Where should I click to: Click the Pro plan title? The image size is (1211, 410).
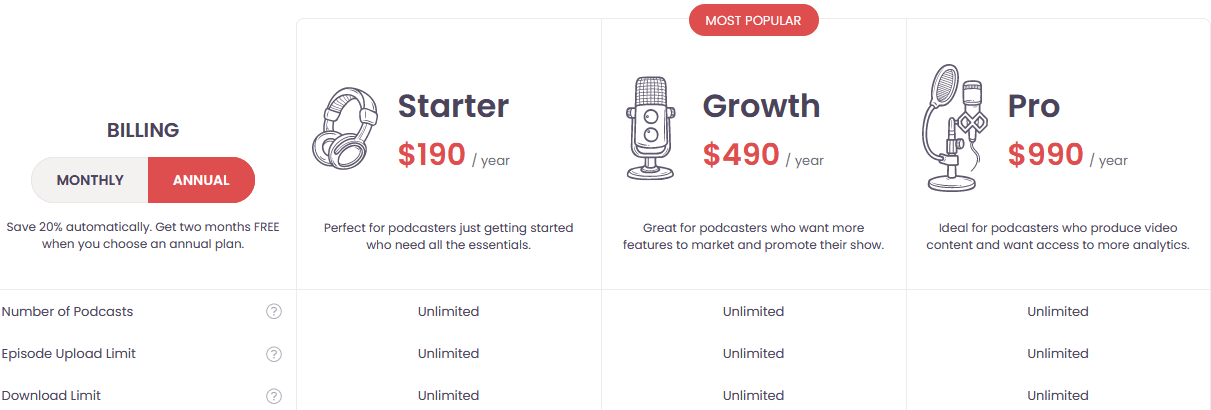tap(1033, 106)
